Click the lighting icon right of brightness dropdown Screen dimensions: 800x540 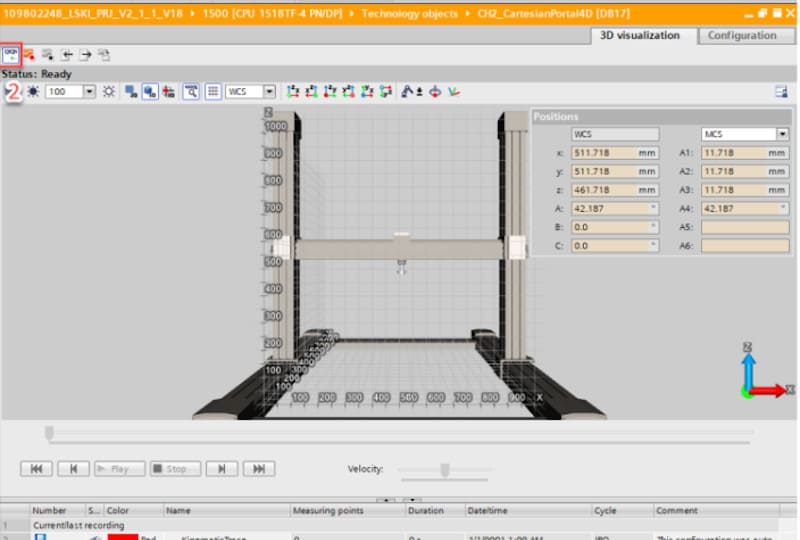[108, 91]
